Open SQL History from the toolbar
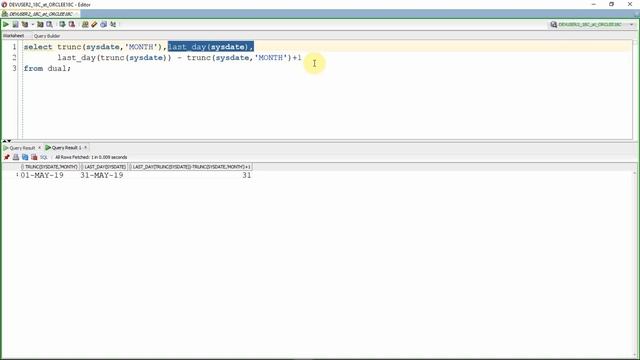This screenshot has height=360, width=640. coord(104,24)
